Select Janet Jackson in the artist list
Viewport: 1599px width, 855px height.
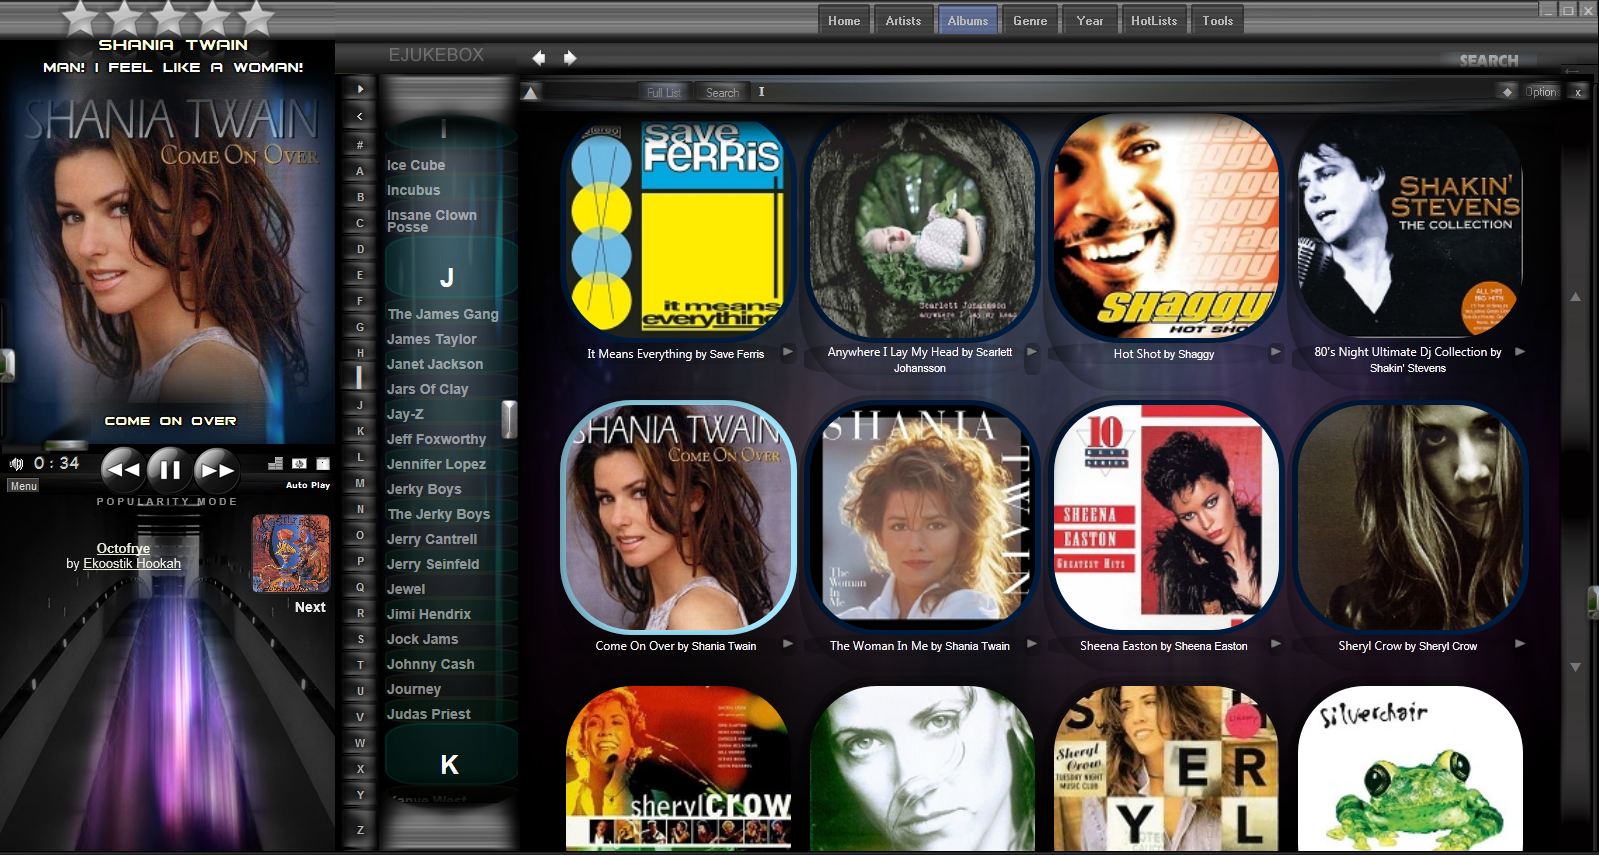click(x=435, y=364)
